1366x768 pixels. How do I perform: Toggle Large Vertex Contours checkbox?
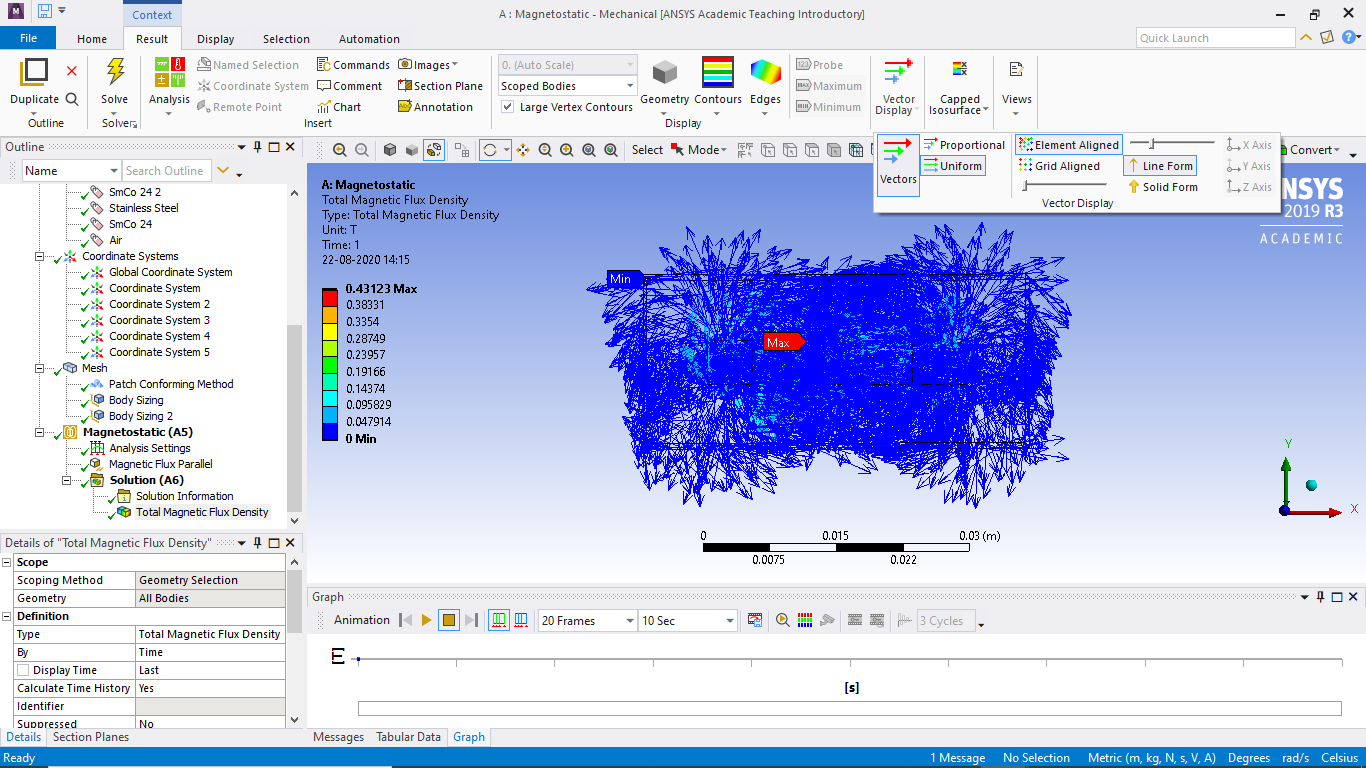(508, 107)
